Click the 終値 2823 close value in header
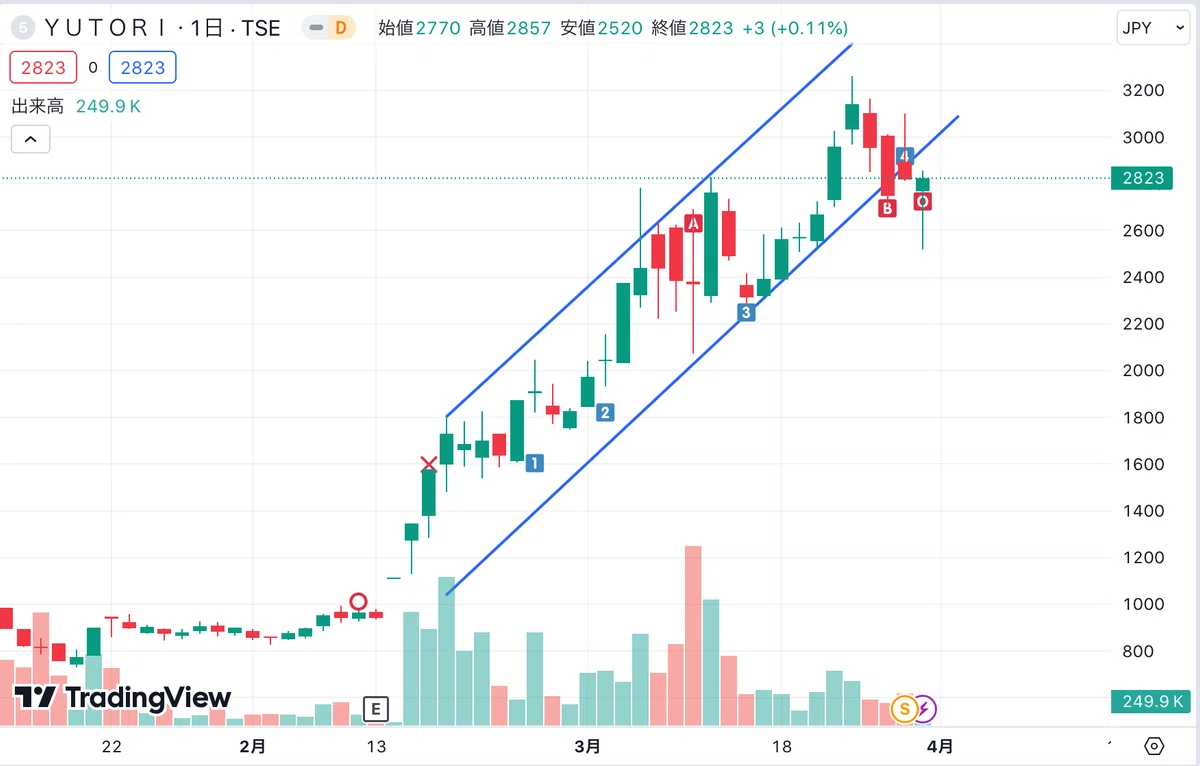The height and width of the screenshot is (766, 1200). pyautogui.click(x=692, y=28)
